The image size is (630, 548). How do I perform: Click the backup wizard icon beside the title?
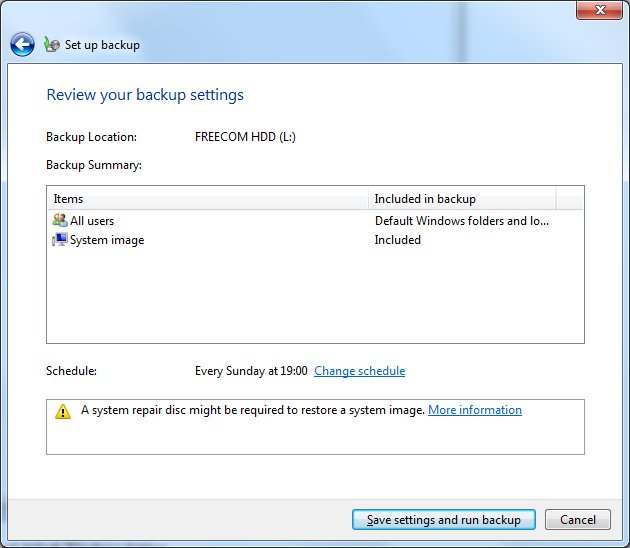coord(52,45)
